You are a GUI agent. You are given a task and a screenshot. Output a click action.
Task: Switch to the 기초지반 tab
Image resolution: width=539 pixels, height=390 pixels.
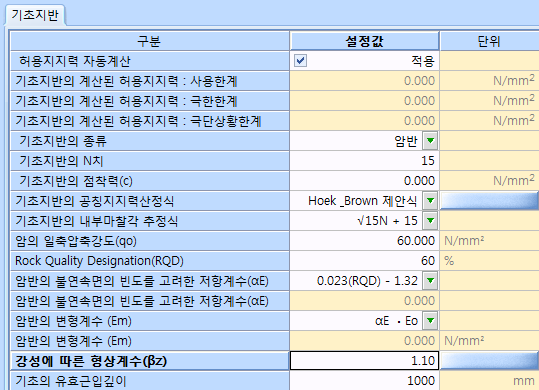coord(35,15)
